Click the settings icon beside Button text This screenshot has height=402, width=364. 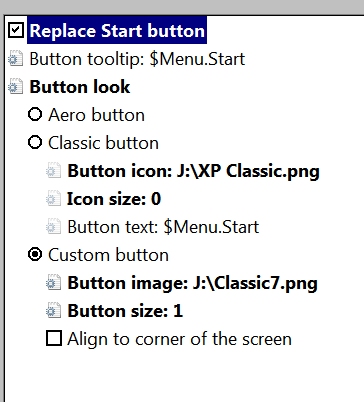click(54, 227)
